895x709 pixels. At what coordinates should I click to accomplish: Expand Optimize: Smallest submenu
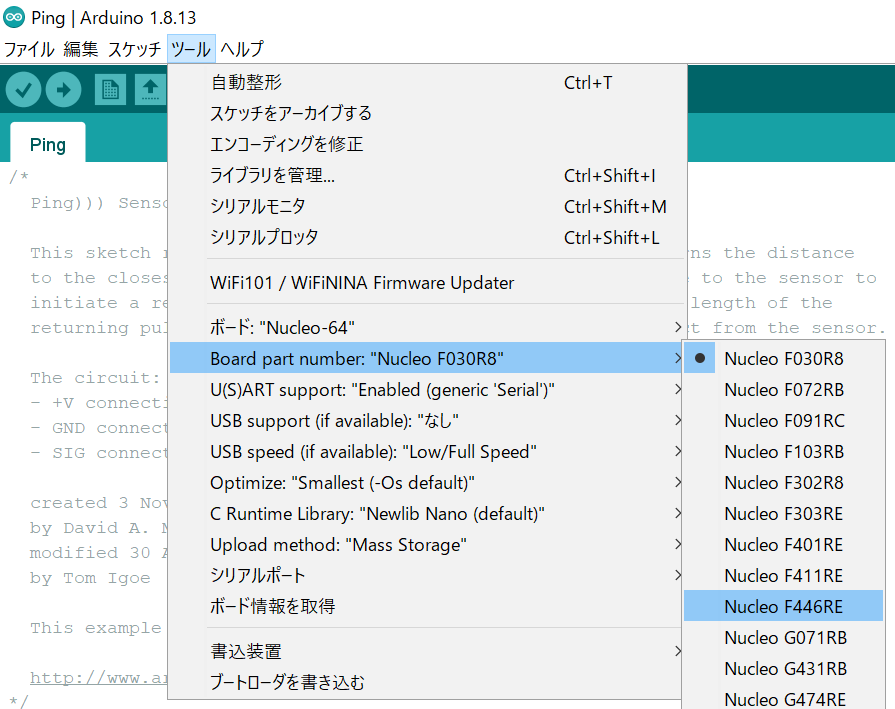pos(427,482)
